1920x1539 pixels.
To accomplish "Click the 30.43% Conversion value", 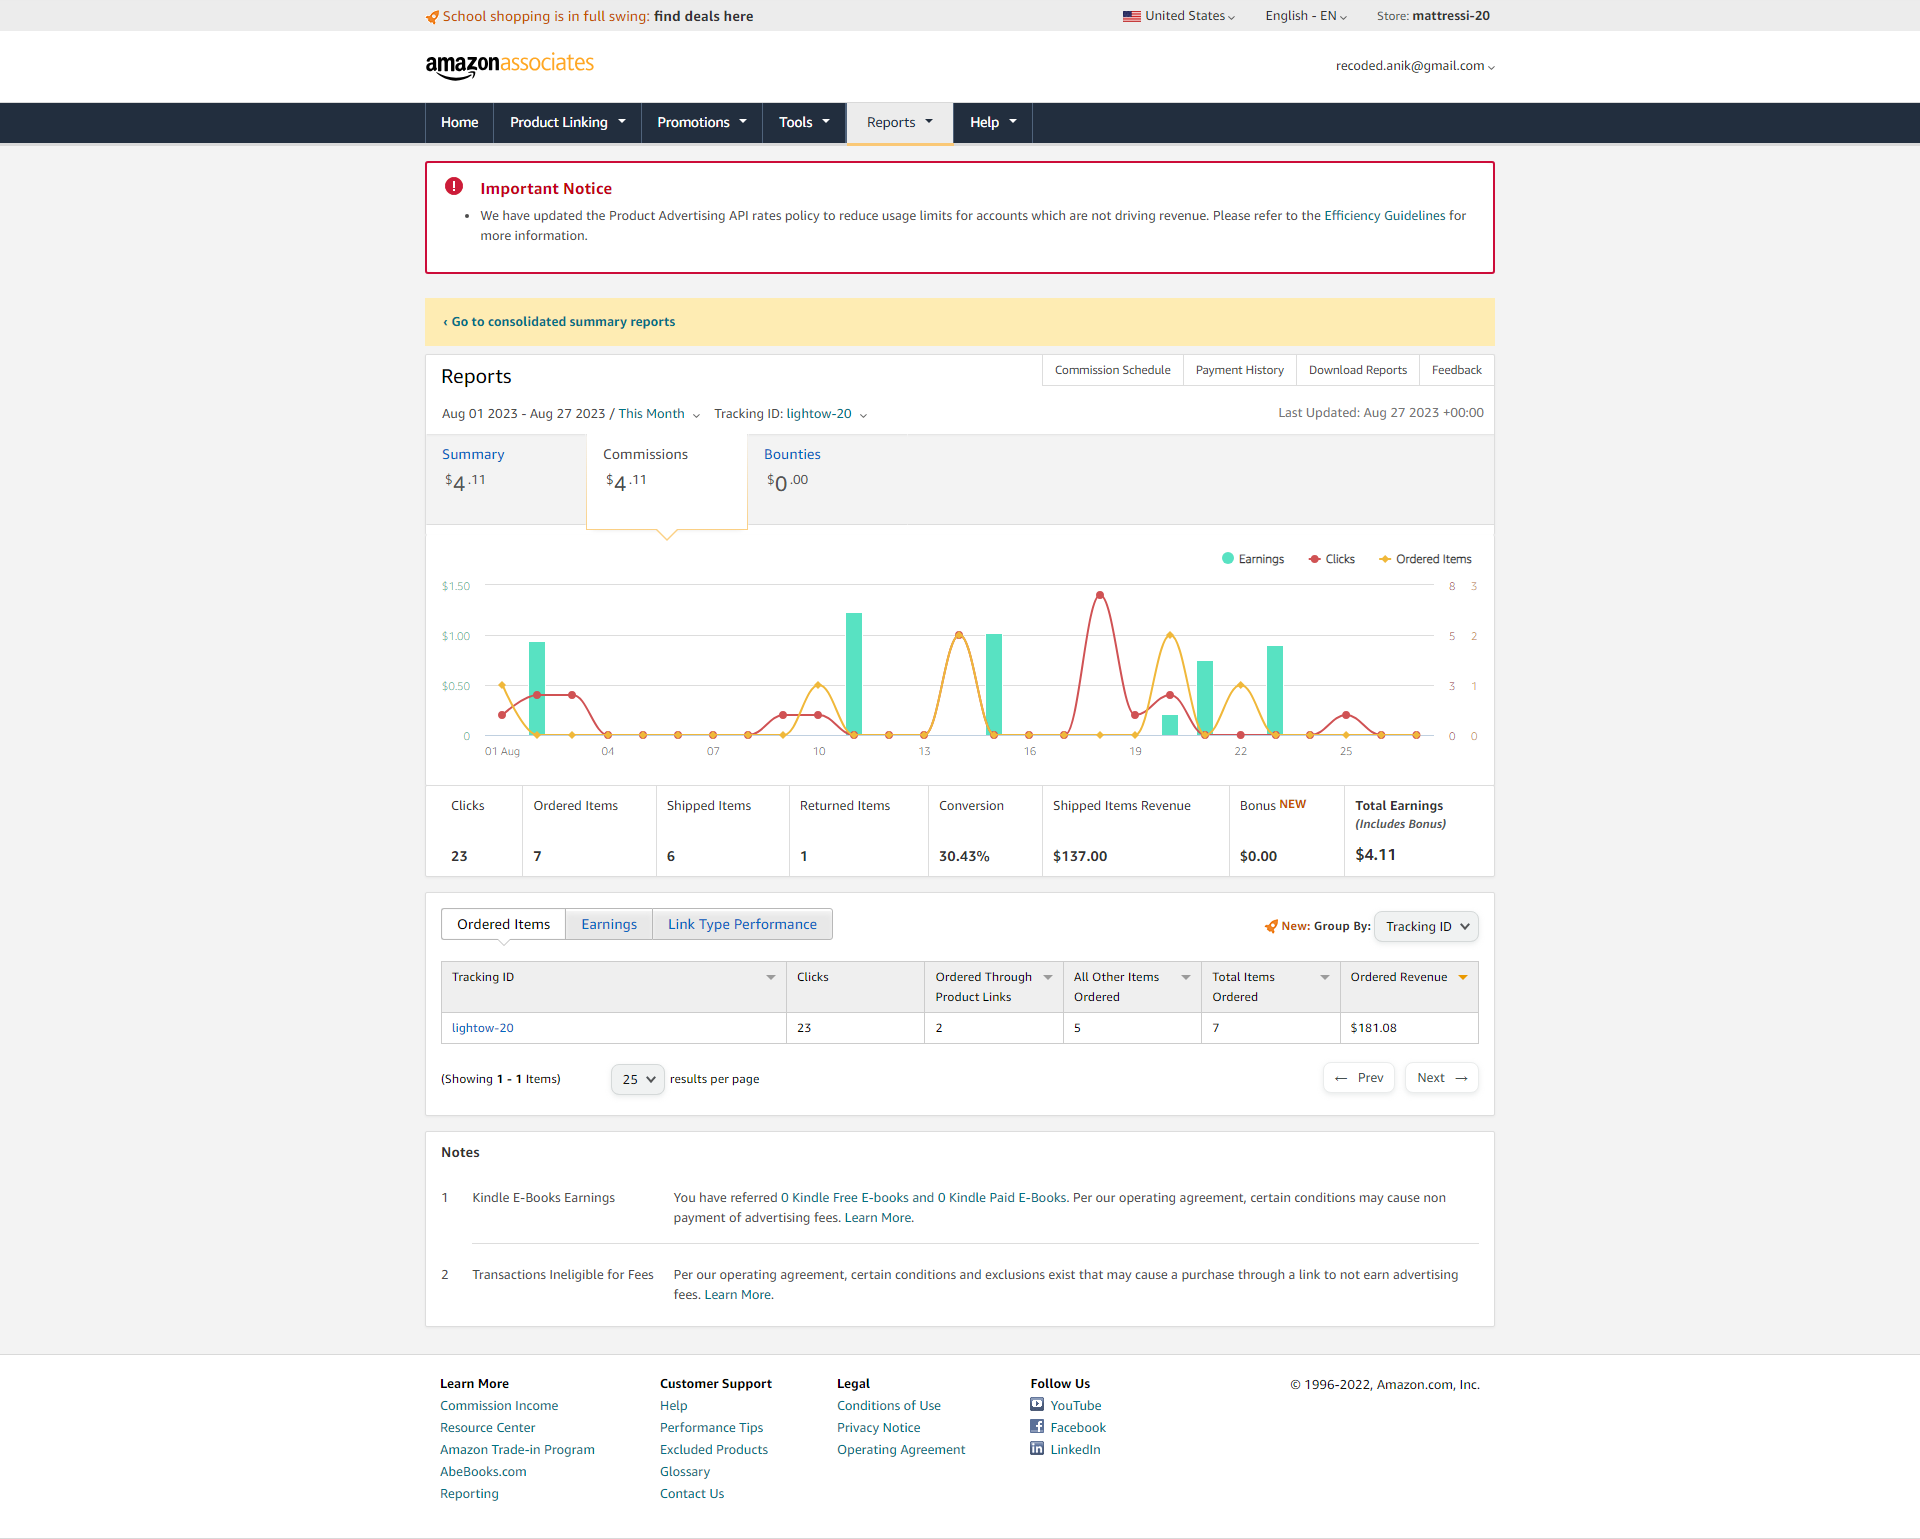I will tap(964, 857).
